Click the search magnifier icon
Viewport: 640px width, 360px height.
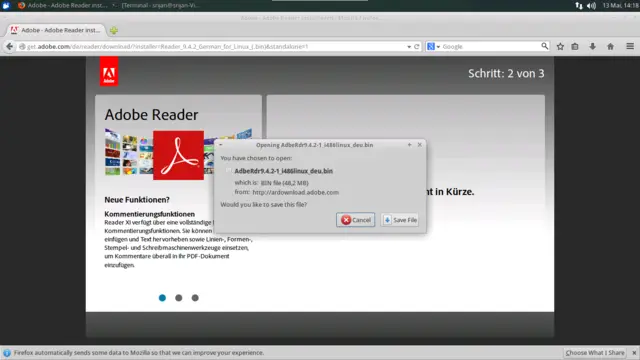(544, 46)
